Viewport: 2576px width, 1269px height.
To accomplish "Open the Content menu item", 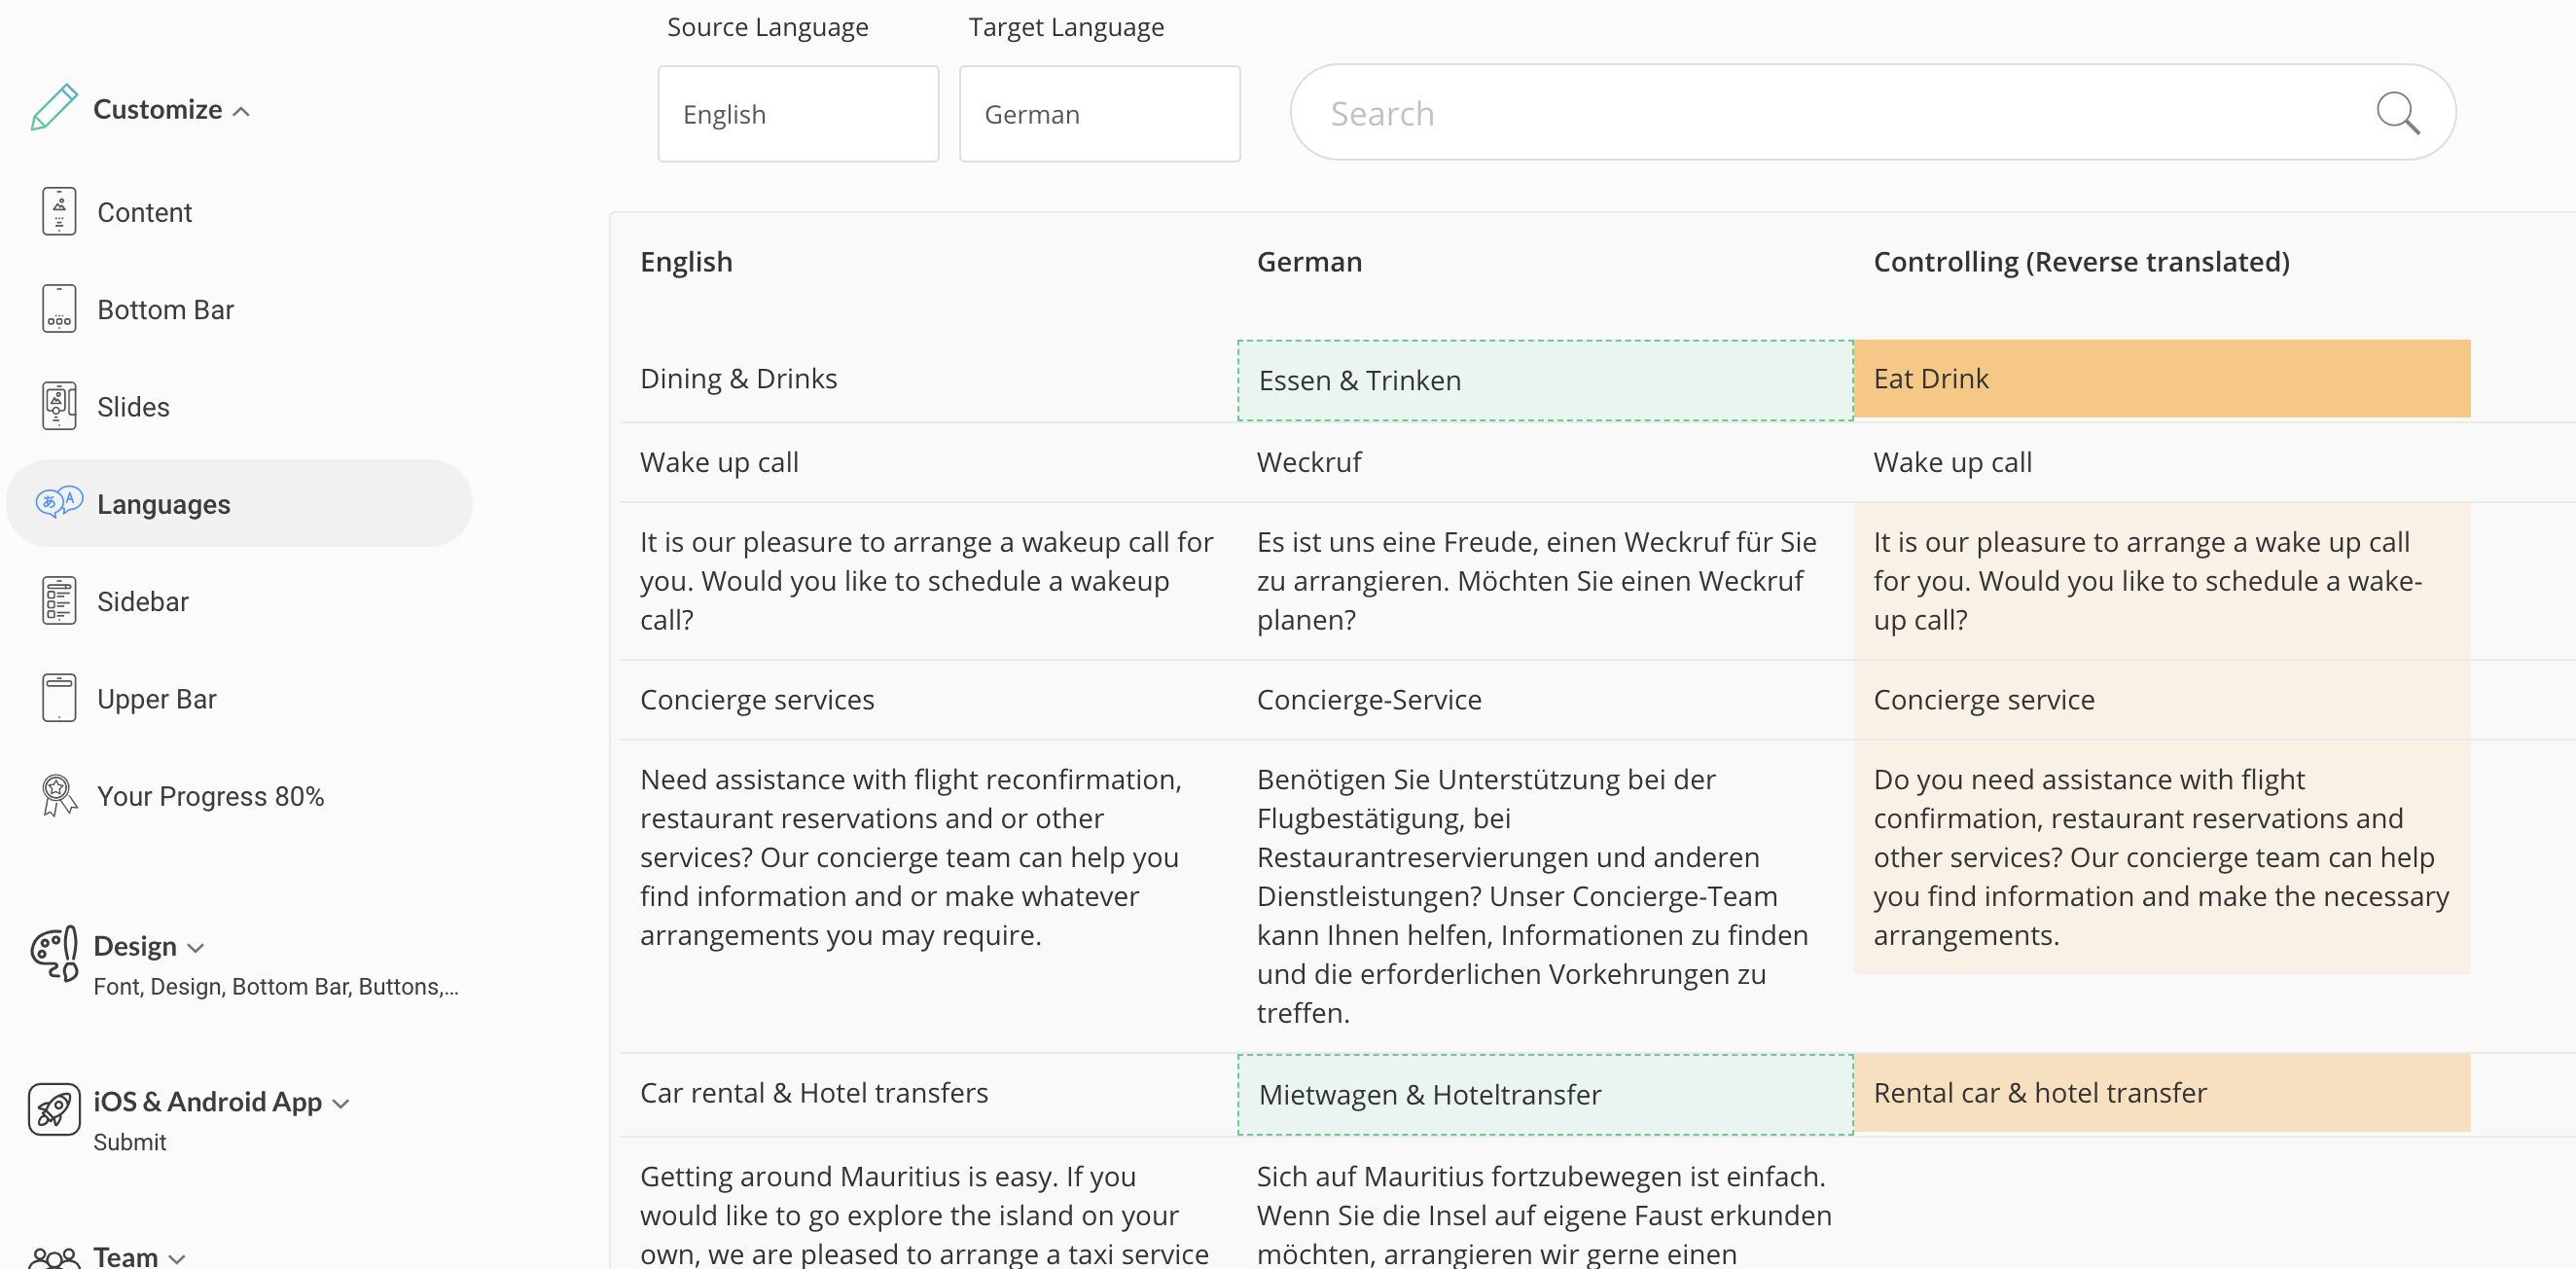I will click(144, 212).
